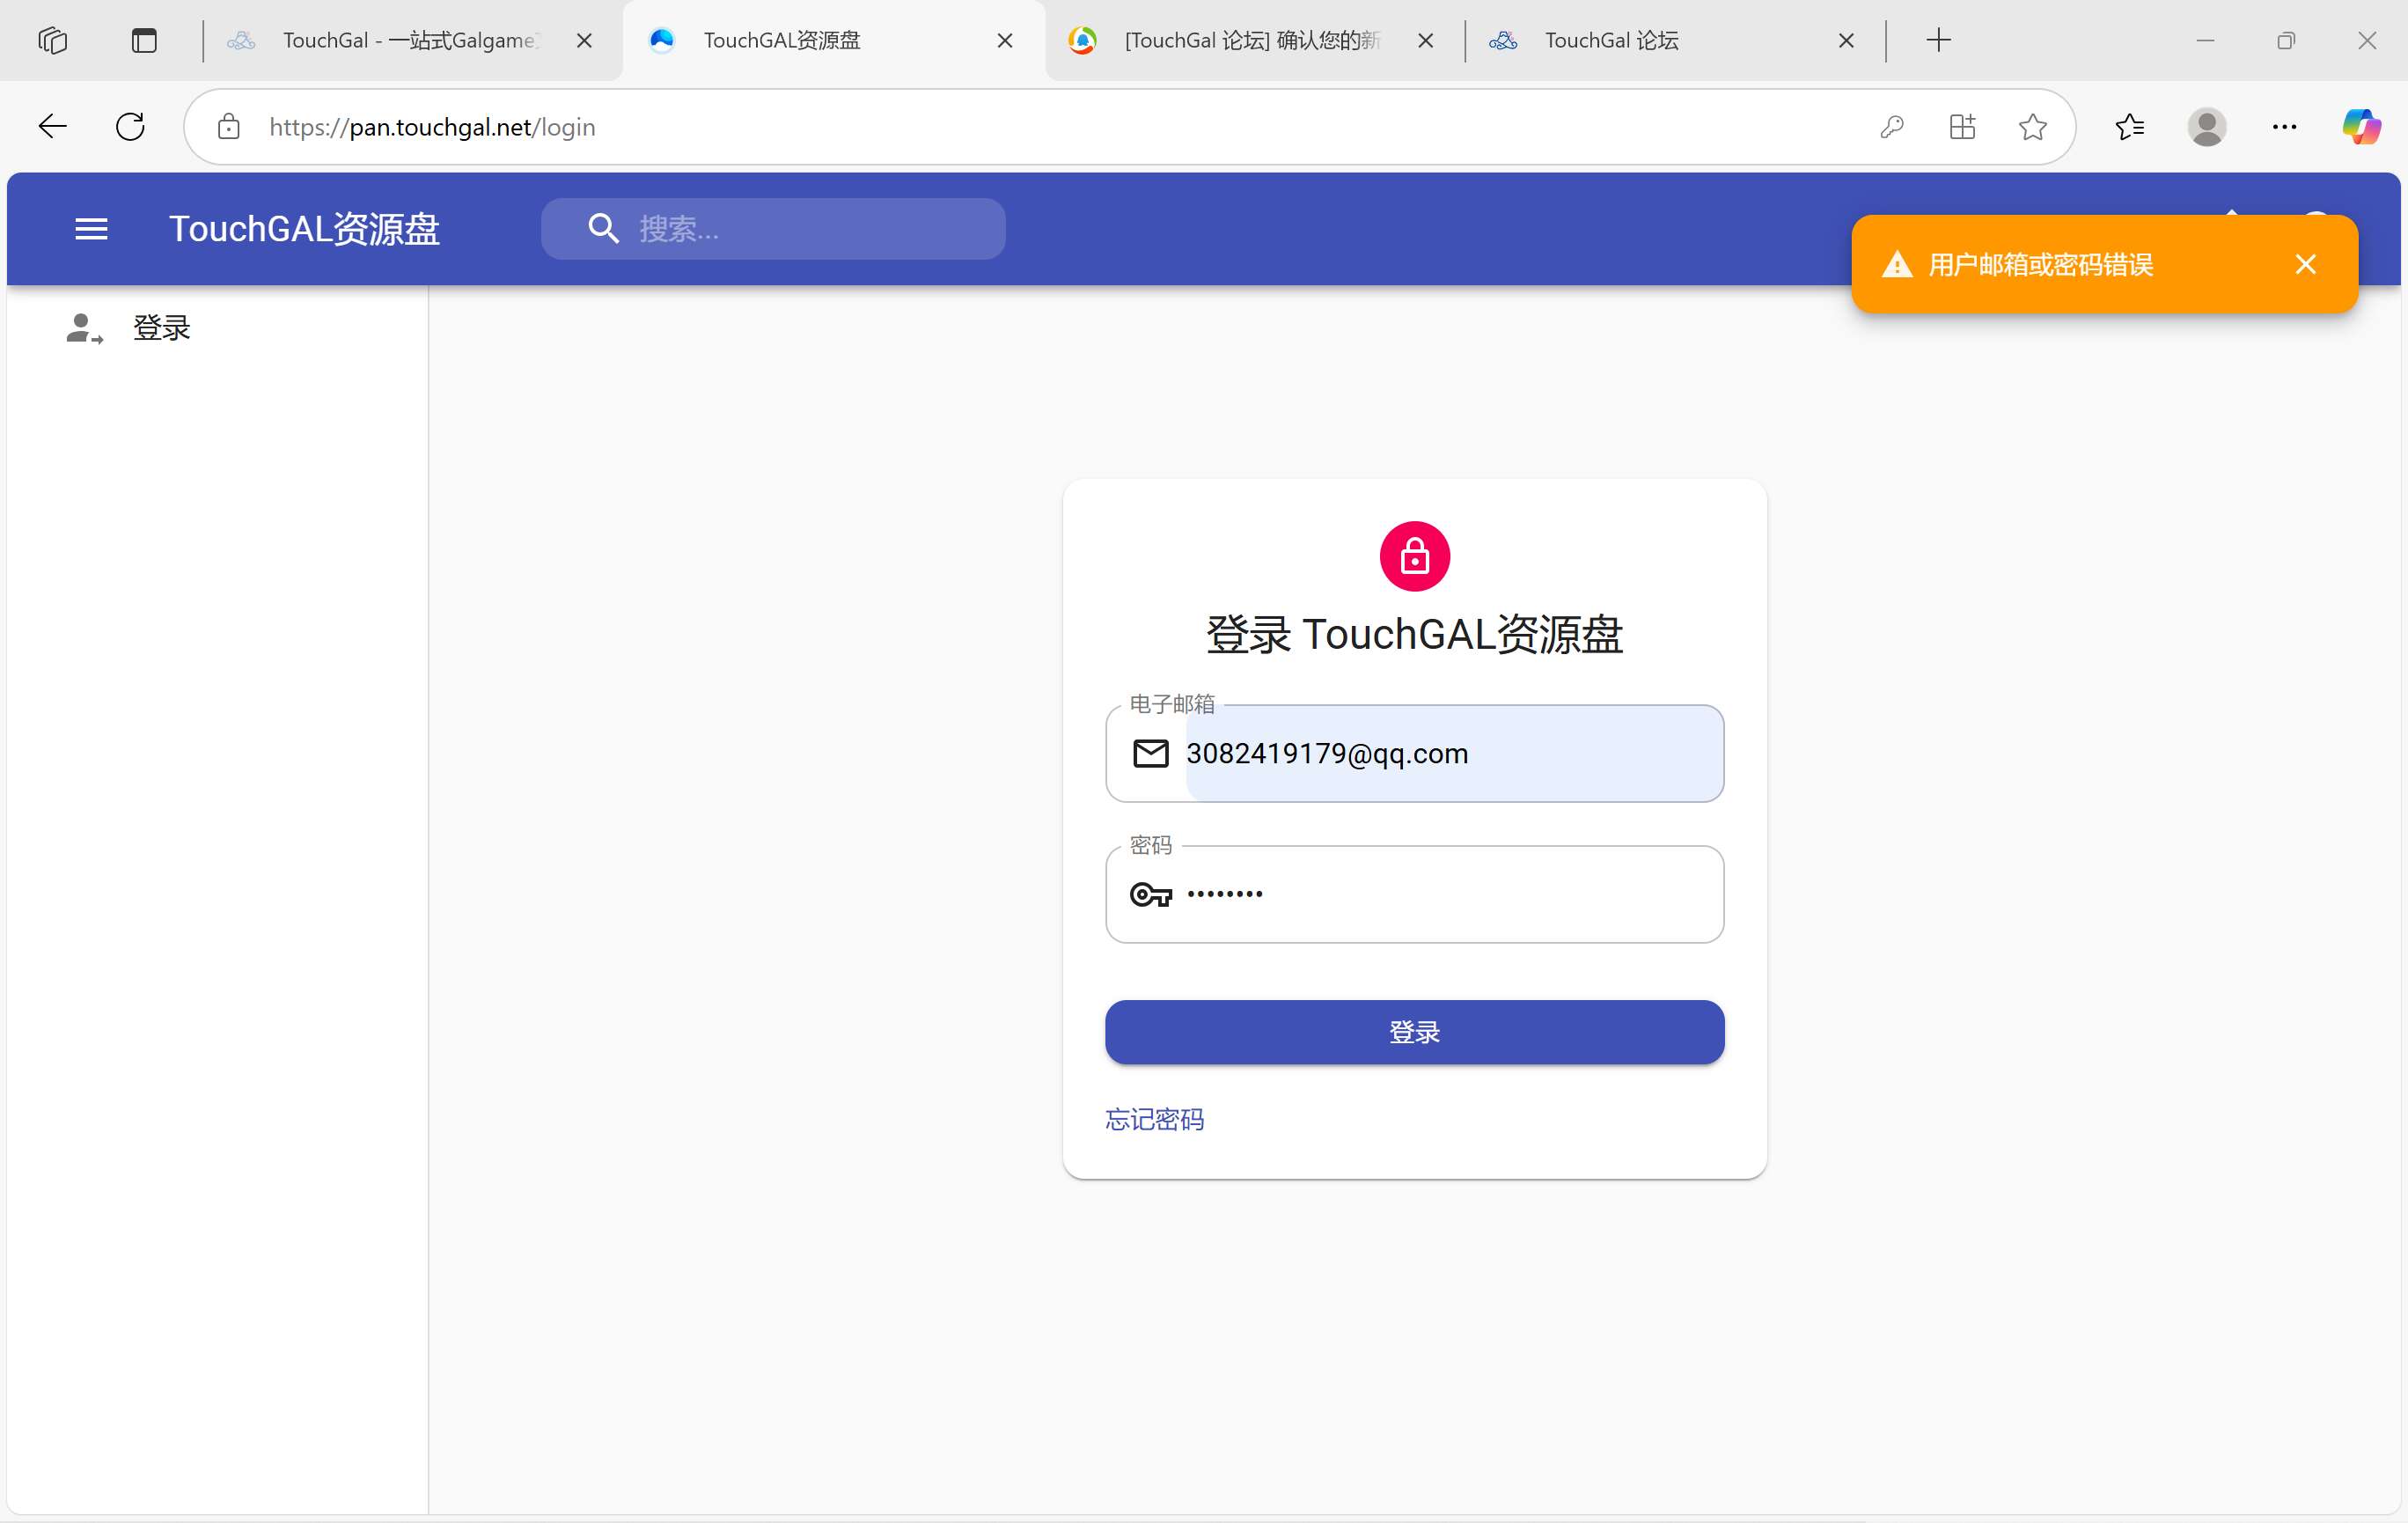Open tab actions menu
This screenshot has height=1523, width=2408.
tap(144, 40)
